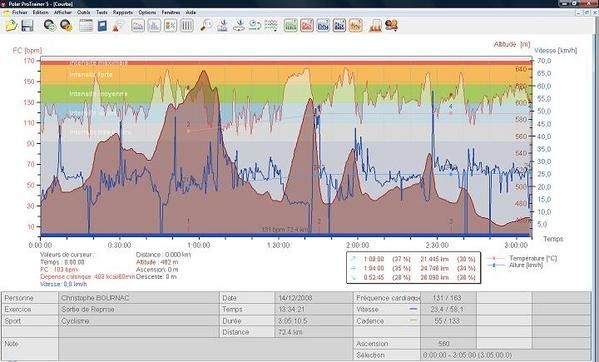Image resolution: width=599 pixels, height=362 pixels.
Task: Click the Intensité forte zone label
Action: pyautogui.click(x=91, y=74)
